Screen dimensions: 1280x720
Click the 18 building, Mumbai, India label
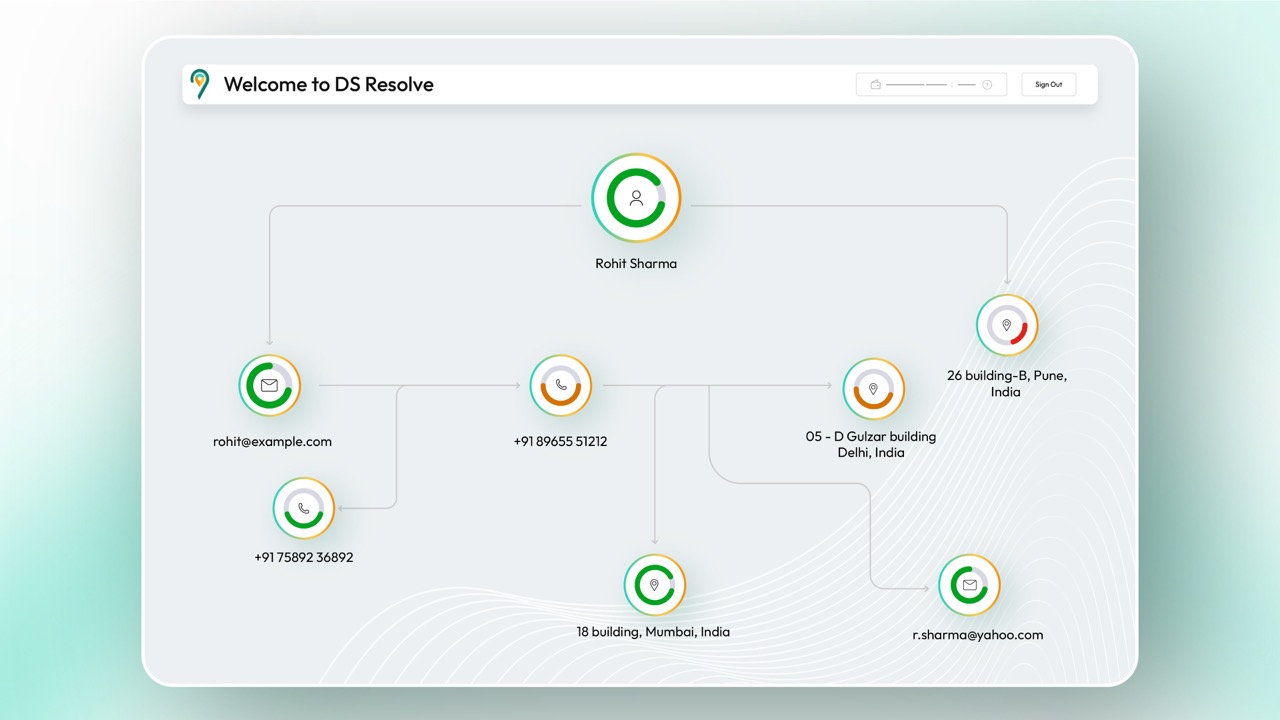[x=653, y=632]
